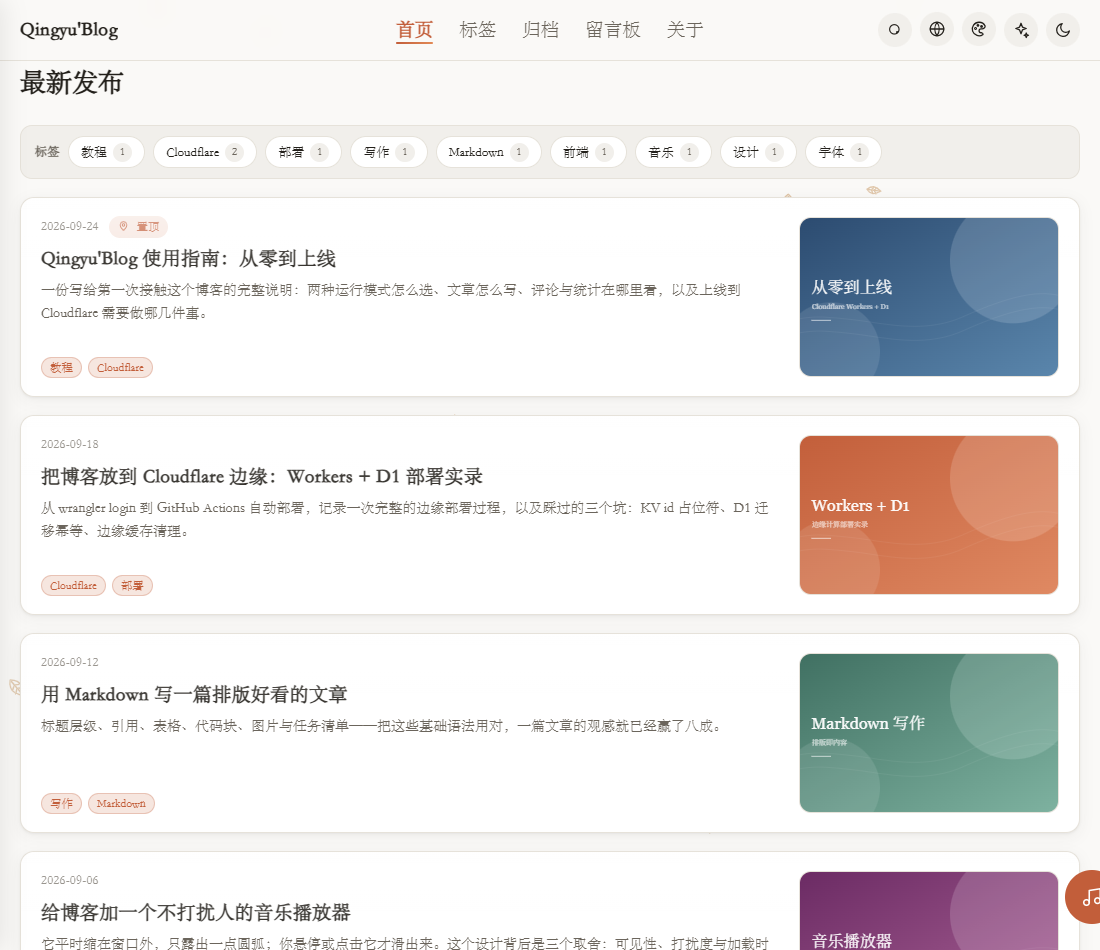1100x950 pixels.
Task: Filter by the 前端 tag chip
Action: click(588, 152)
